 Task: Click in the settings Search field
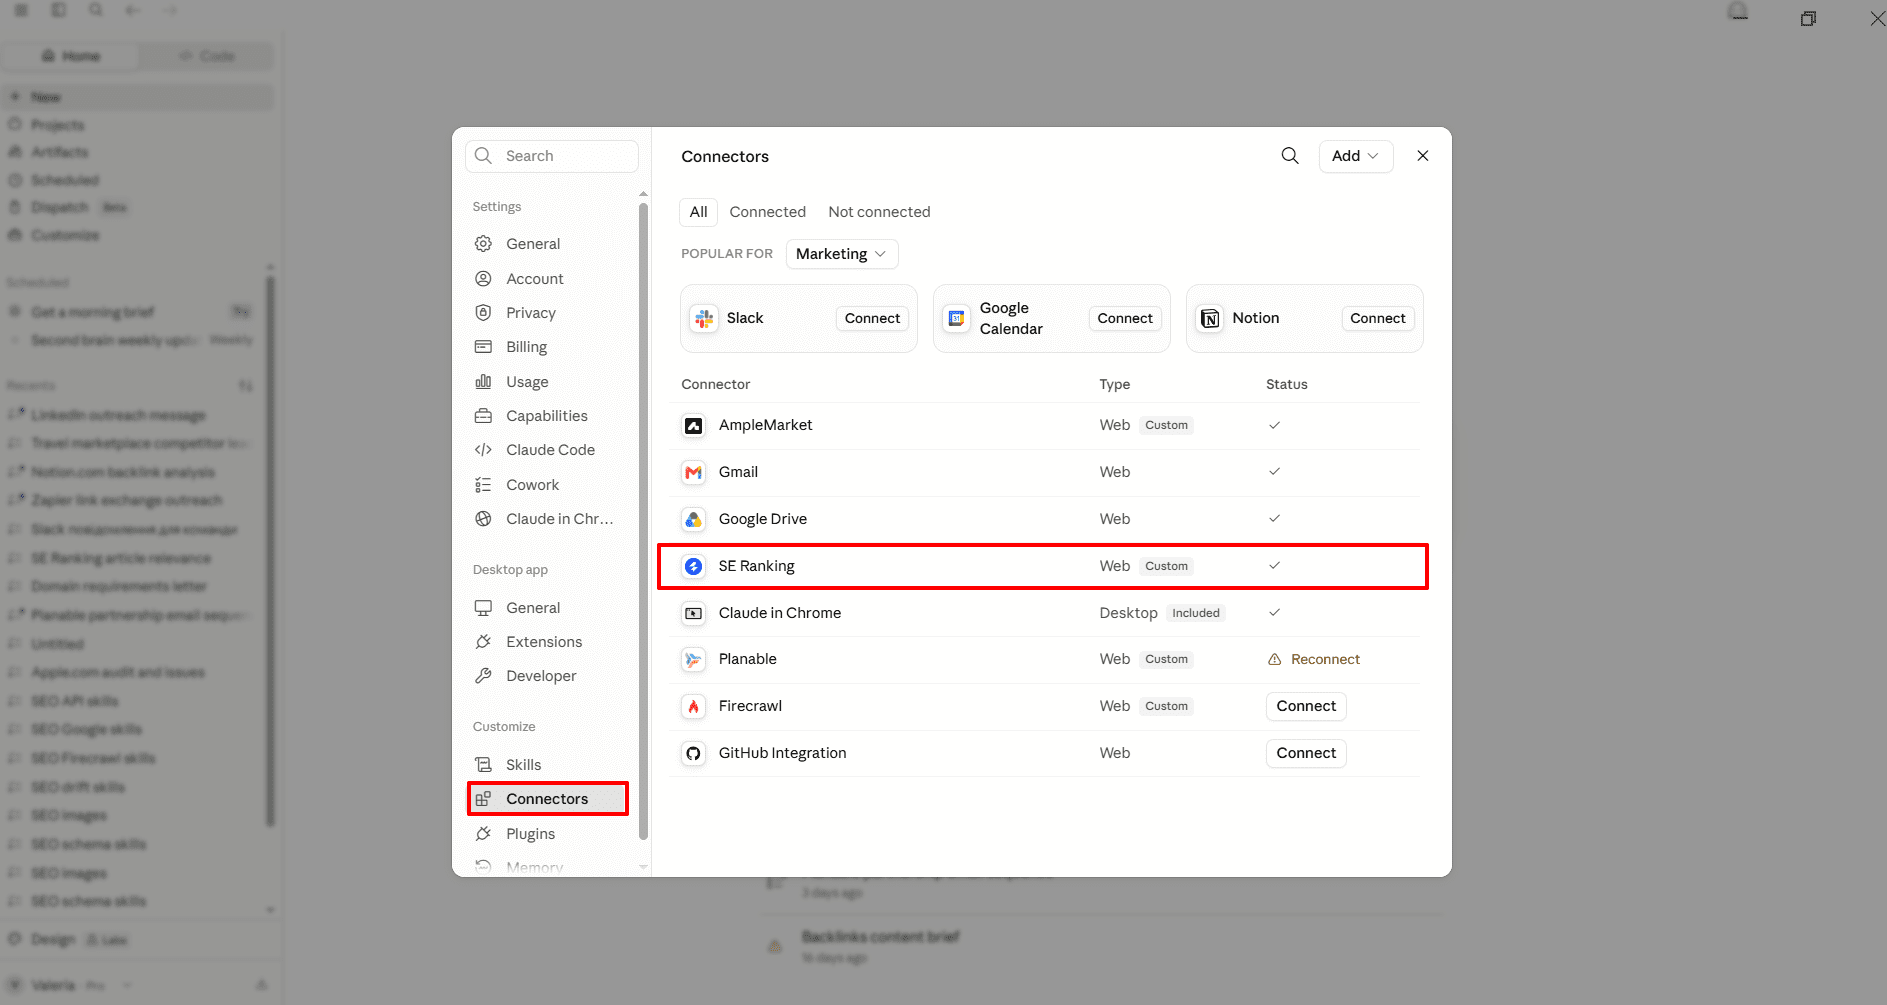(x=552, y=156)
